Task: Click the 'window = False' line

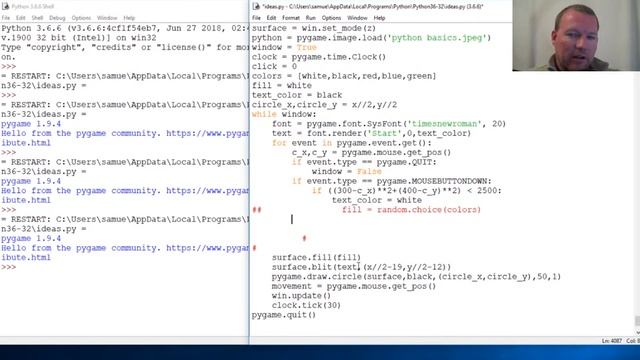Action: [347, 171]
